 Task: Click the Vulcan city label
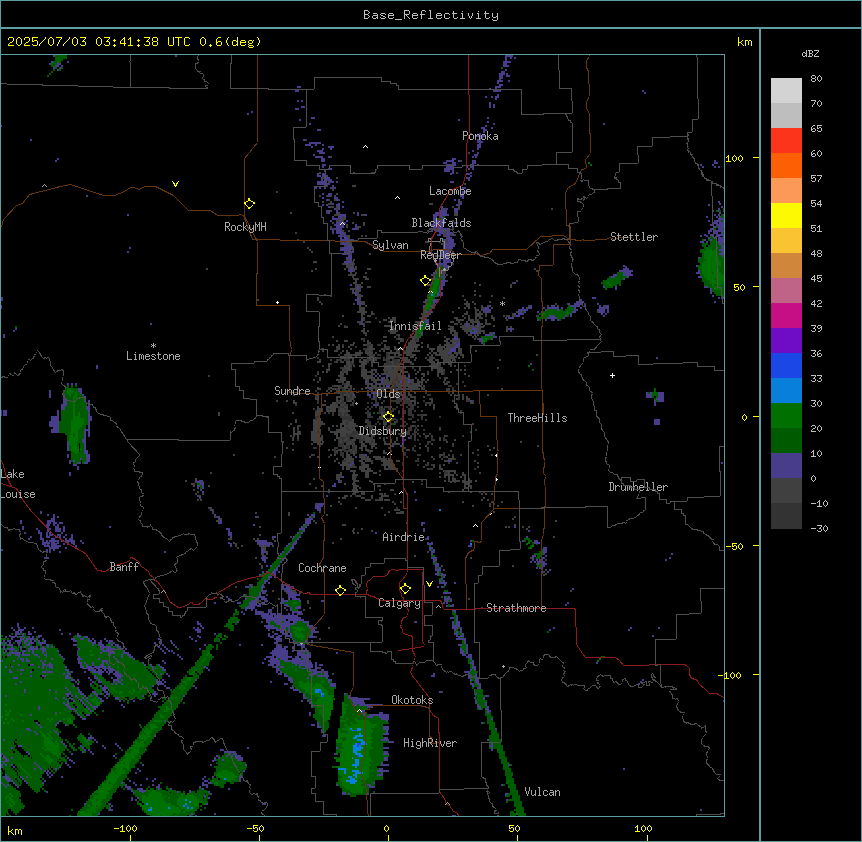(542, 792)
